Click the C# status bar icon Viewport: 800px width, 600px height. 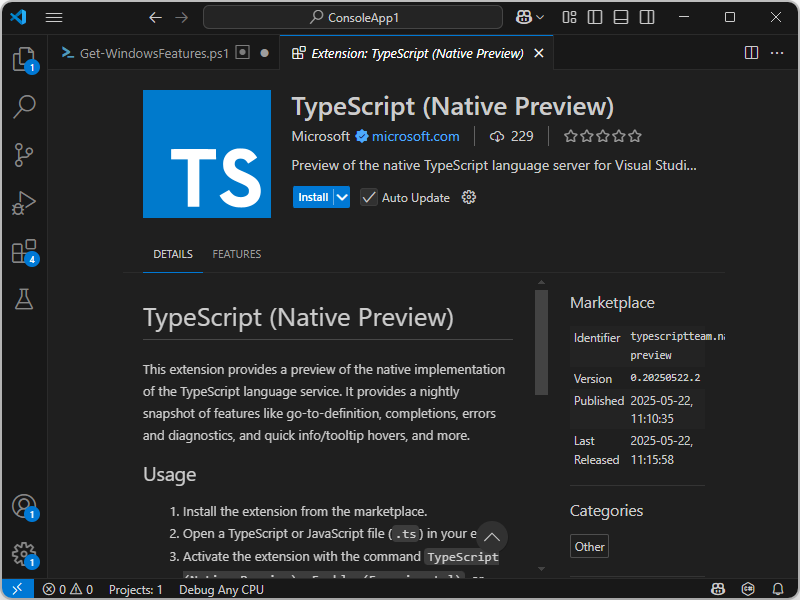tap(748, 589)
